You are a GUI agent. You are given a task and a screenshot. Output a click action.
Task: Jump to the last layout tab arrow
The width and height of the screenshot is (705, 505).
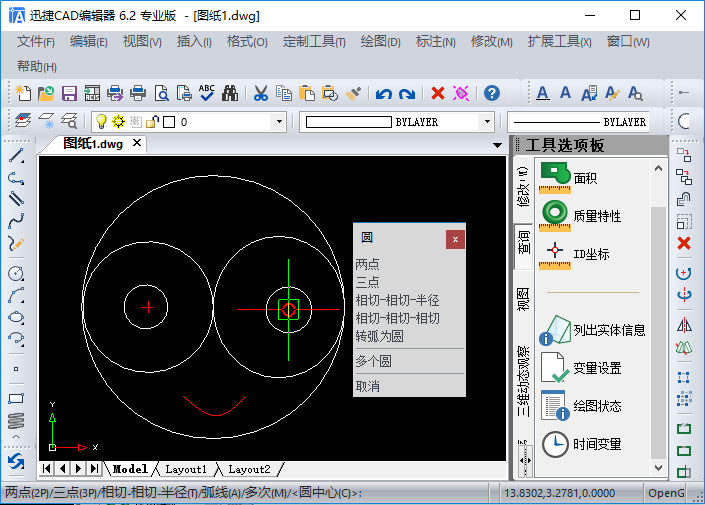pos(94,469)
